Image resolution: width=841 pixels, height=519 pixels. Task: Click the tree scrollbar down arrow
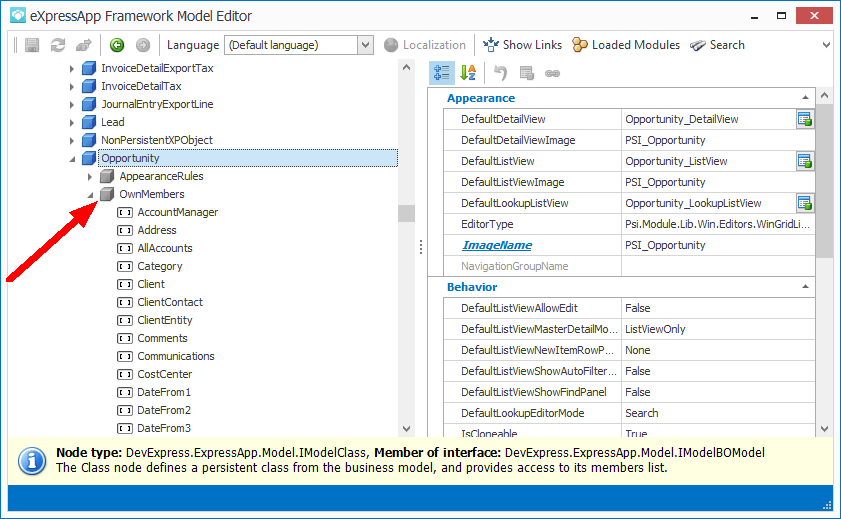point(406,429)
